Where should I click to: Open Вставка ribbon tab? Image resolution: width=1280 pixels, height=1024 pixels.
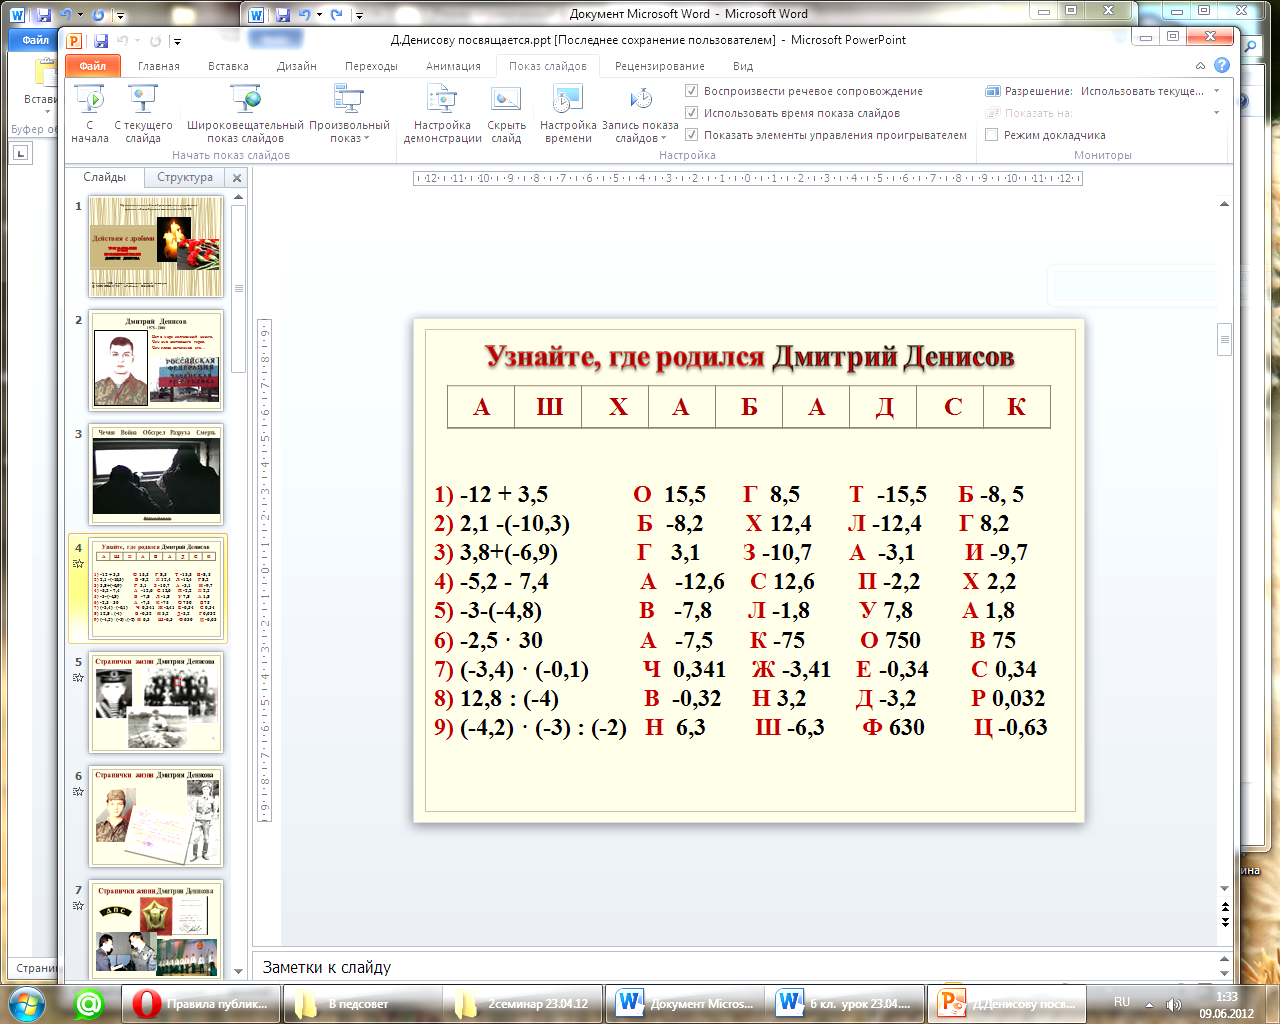pos(228,66)
